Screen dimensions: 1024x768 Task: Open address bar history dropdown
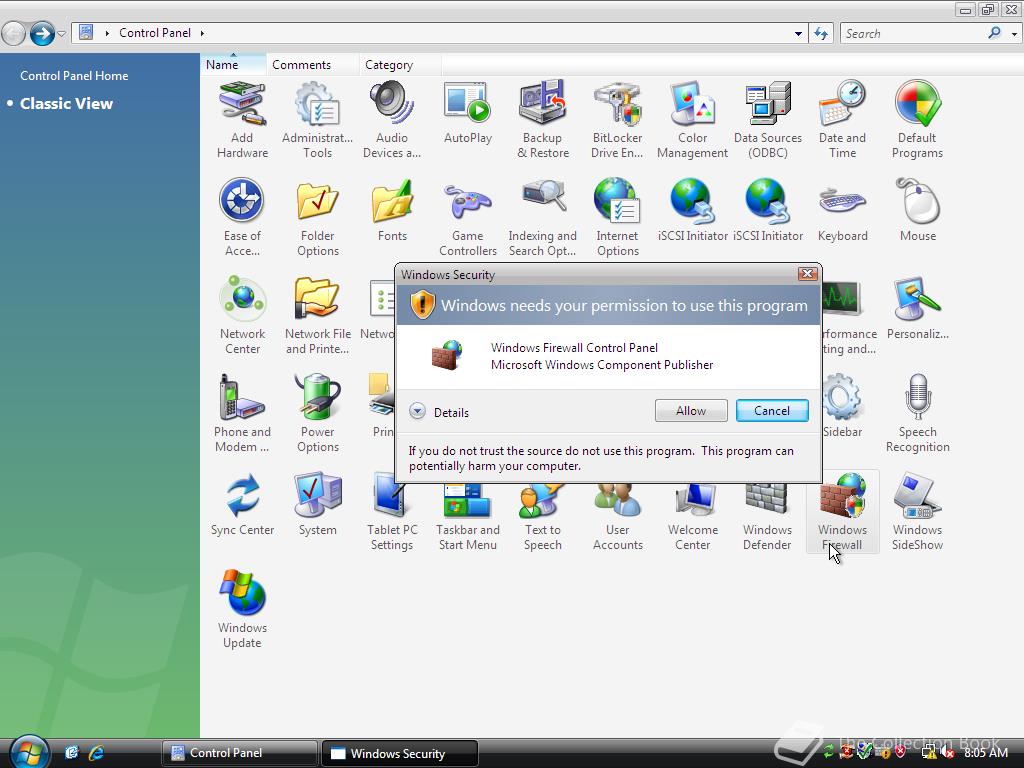point(798,33)
